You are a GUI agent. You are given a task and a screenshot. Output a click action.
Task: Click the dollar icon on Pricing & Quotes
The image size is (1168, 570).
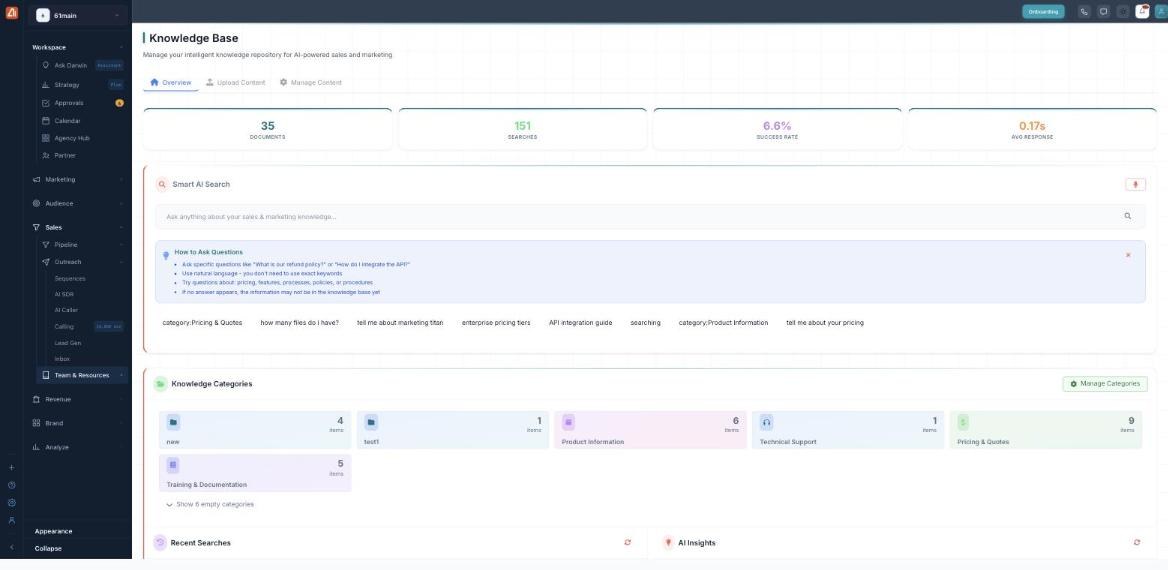963,422
